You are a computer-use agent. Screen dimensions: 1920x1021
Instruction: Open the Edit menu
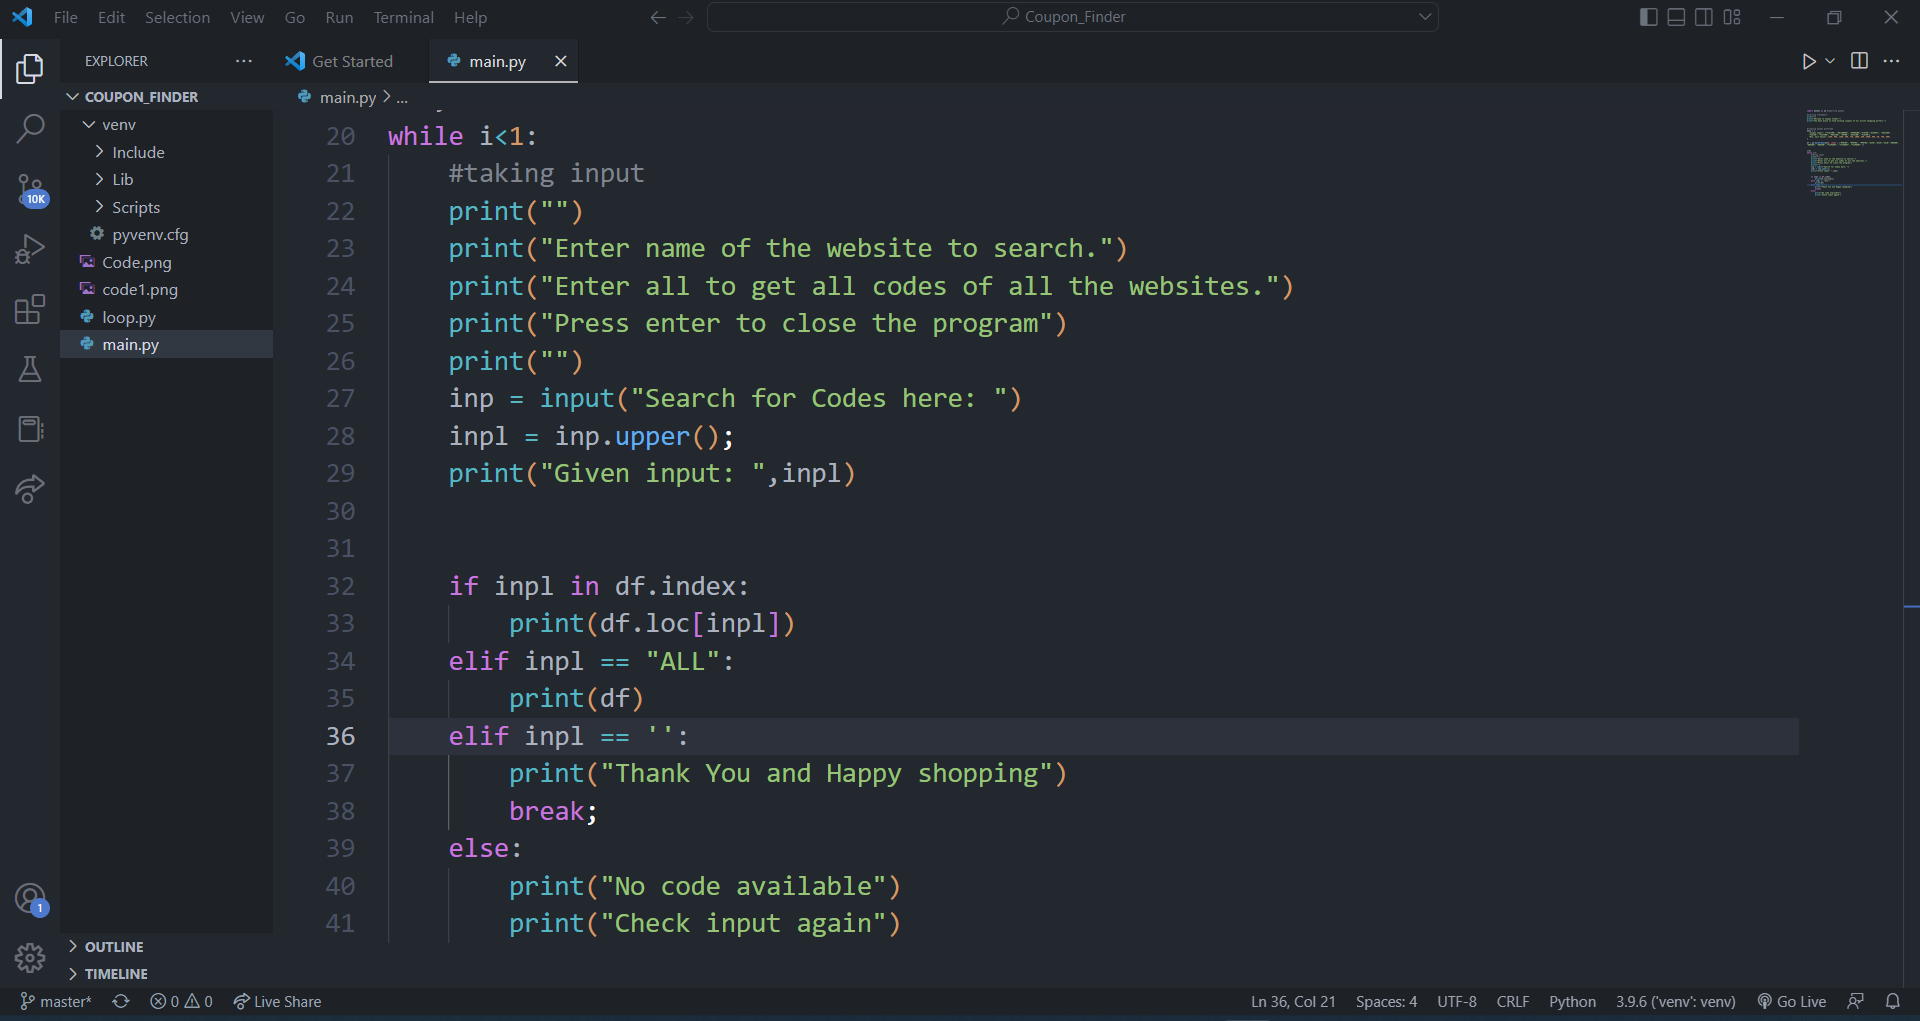point(111,17)
